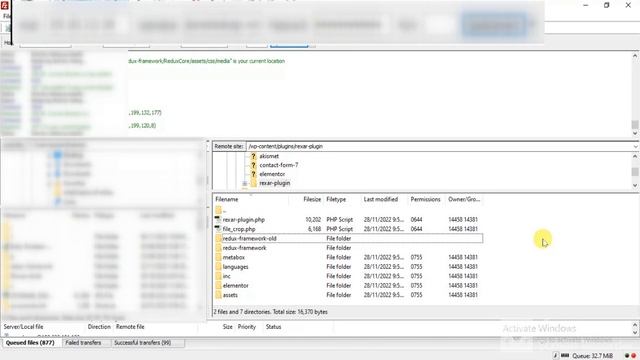Open the Remote site path dropdown arrow
The image size is (640, 360).
(636, 147)
